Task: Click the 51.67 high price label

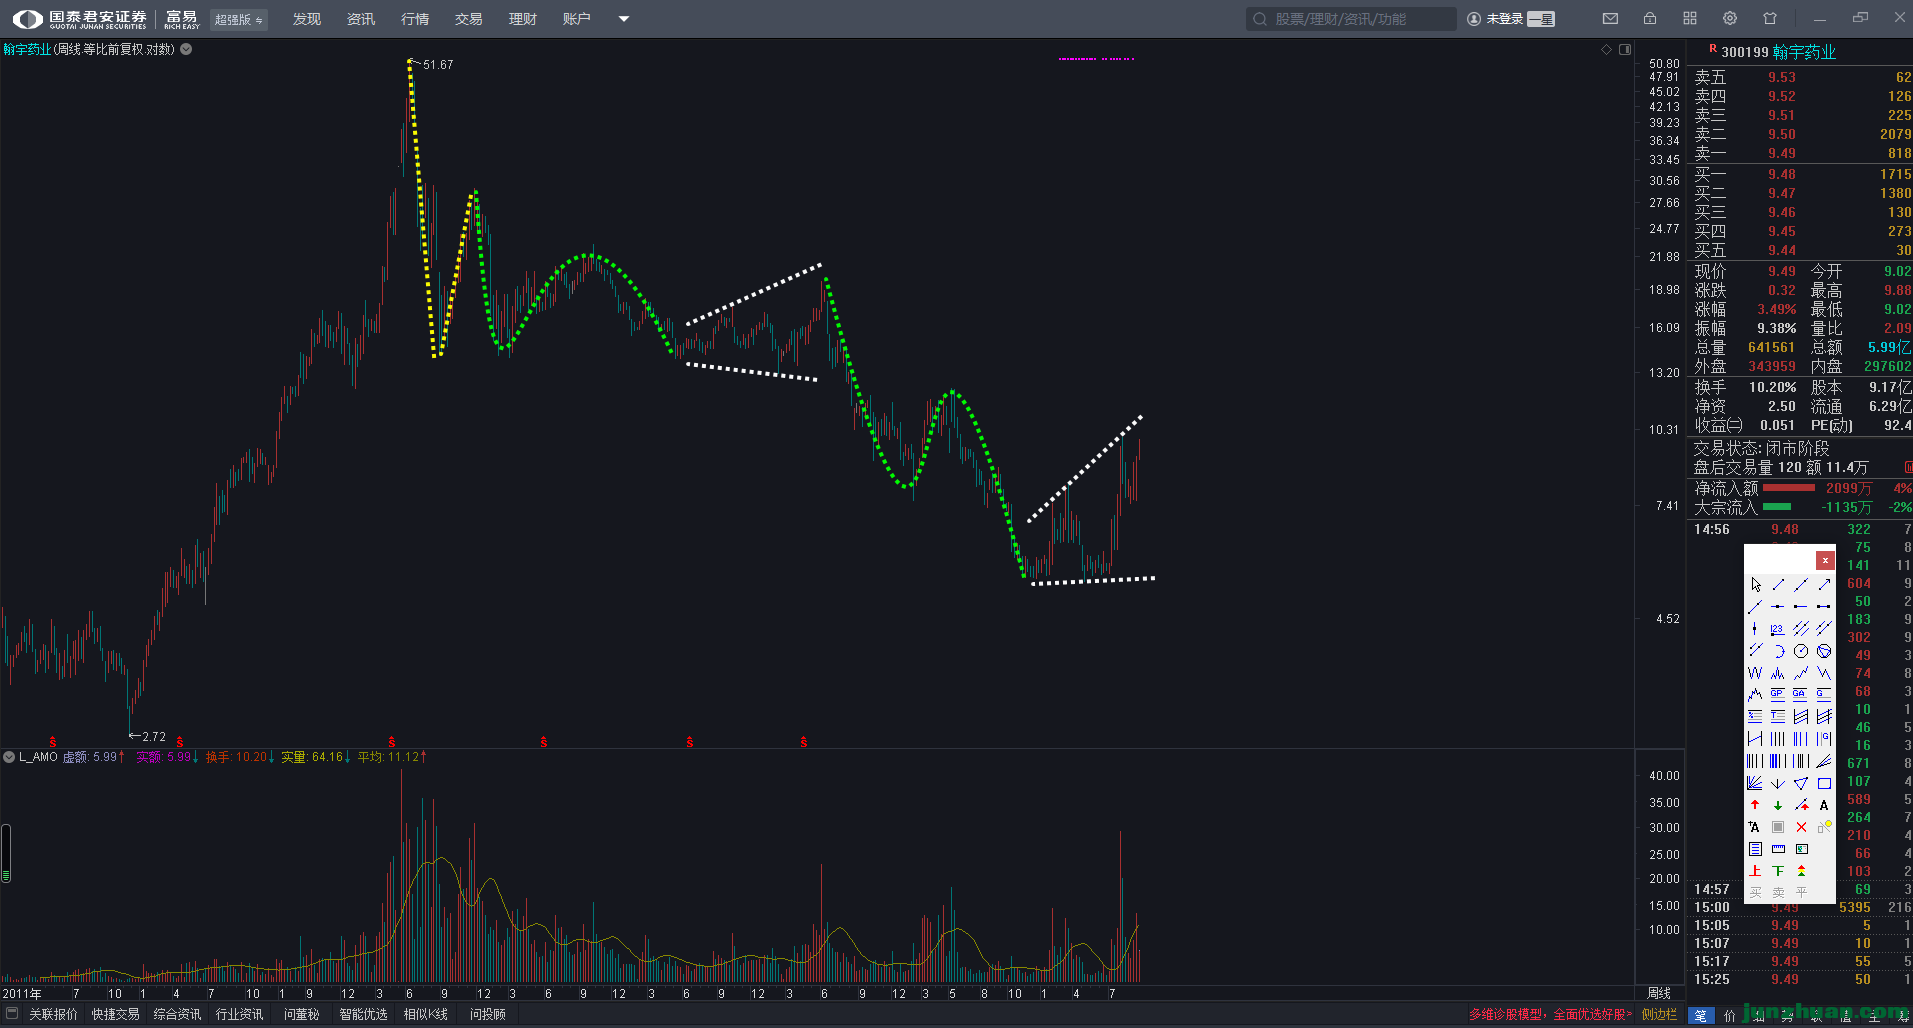Action: coord(438,65)
